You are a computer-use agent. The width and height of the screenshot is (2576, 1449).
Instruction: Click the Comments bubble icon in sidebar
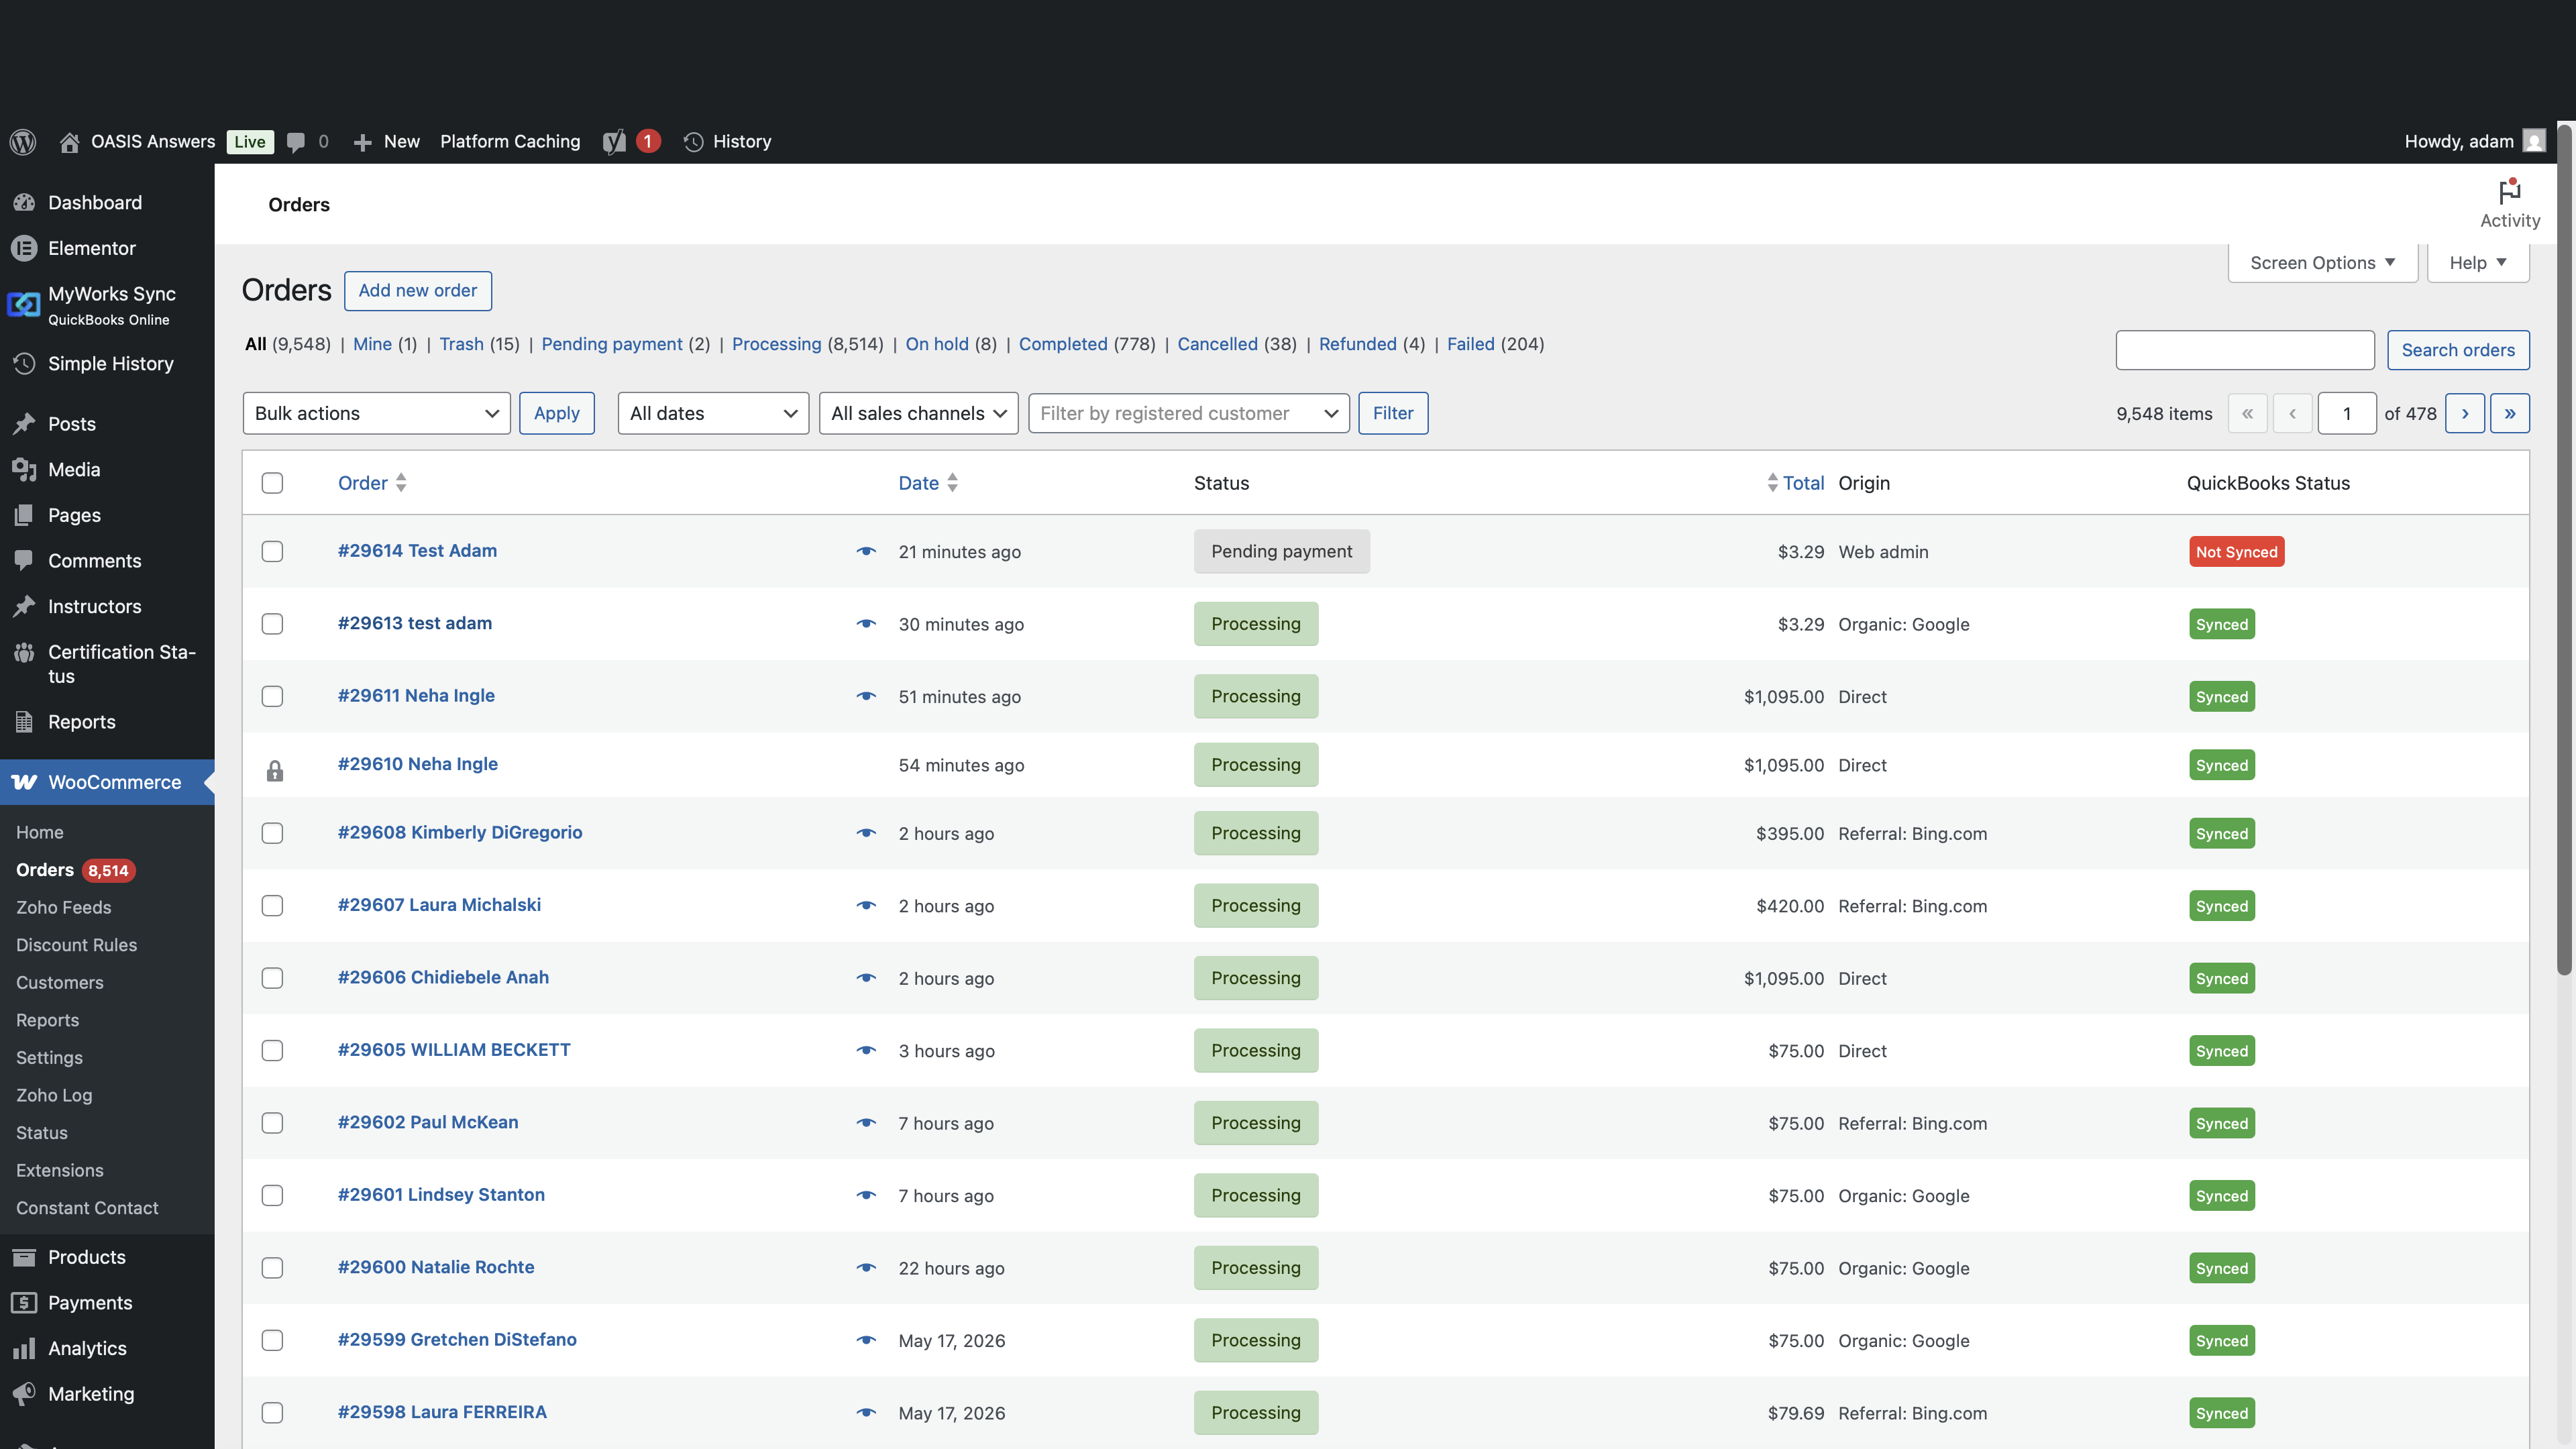point(25,560)
